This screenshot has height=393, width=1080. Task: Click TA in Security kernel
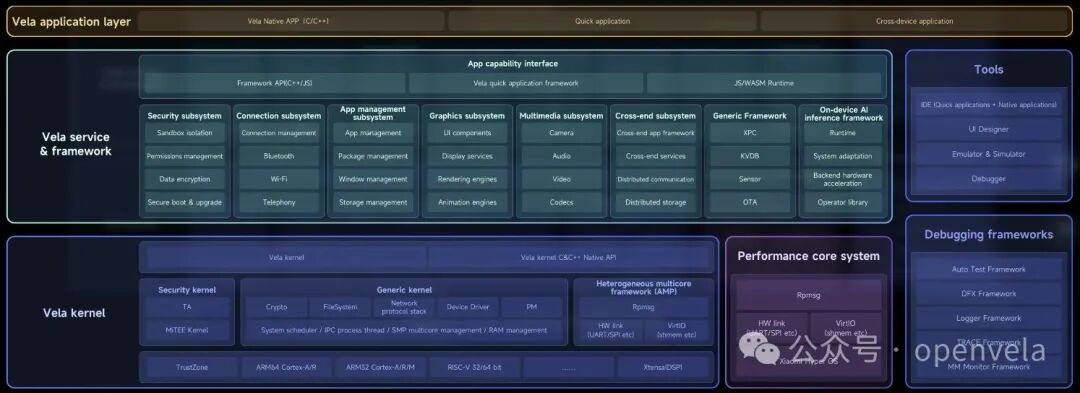point(187,307)
